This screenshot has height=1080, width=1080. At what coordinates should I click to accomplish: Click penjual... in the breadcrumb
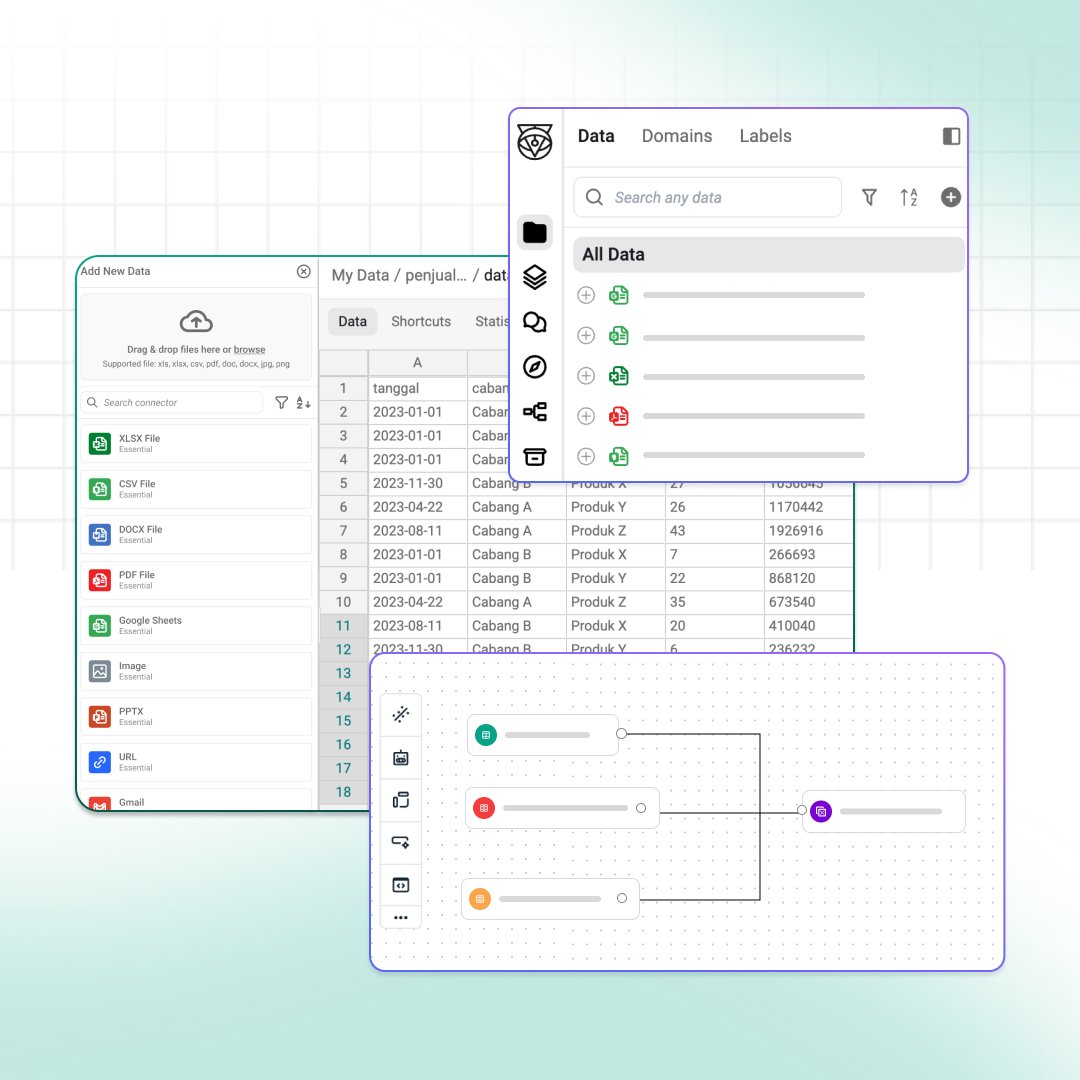tap(435, 276)
